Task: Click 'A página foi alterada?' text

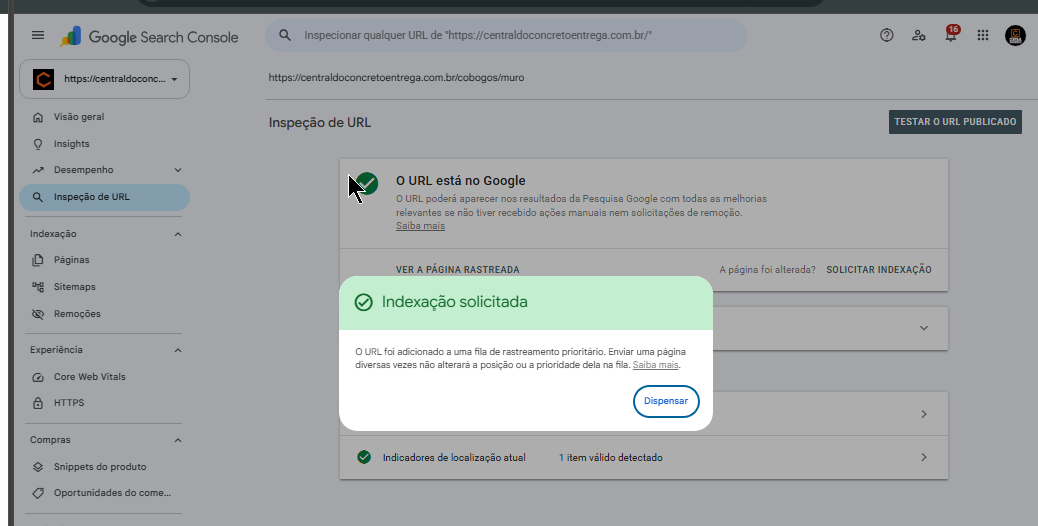Action: pos(767,270)
